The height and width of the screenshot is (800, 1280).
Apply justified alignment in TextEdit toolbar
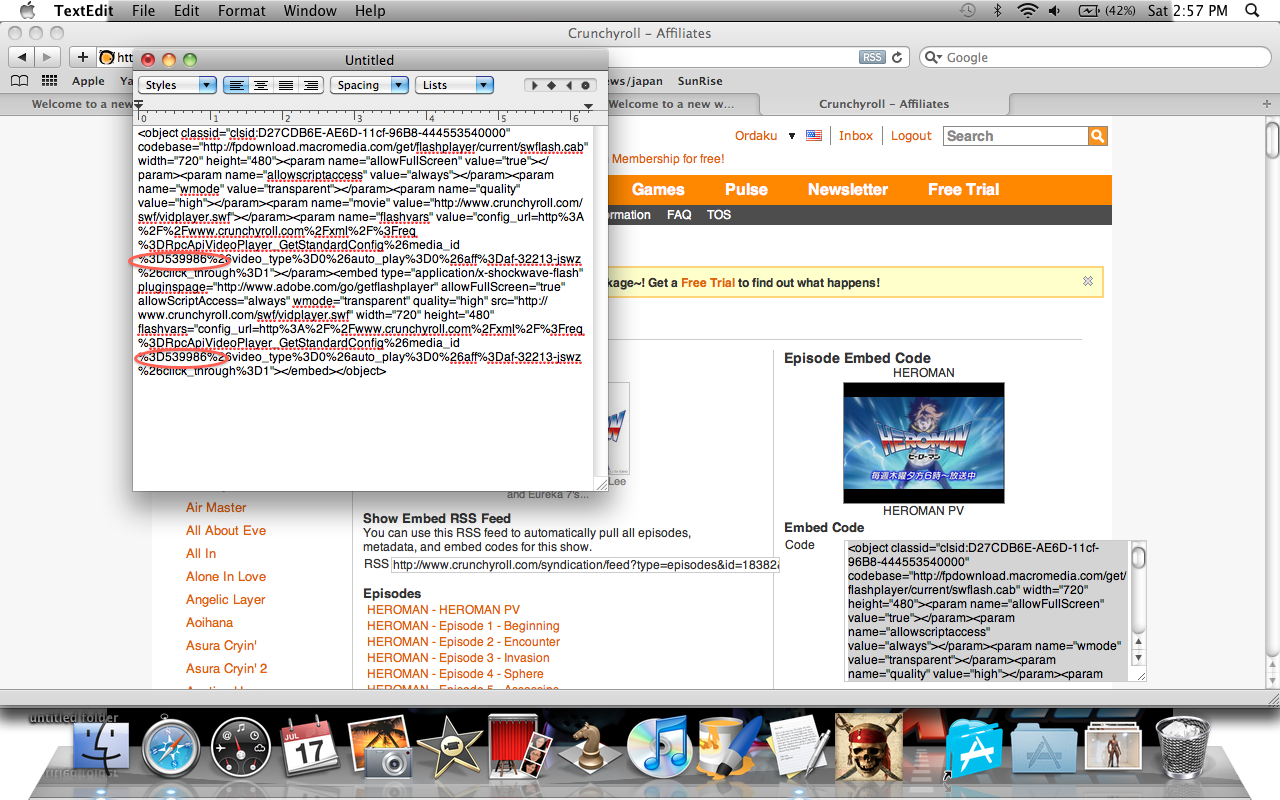286,85
